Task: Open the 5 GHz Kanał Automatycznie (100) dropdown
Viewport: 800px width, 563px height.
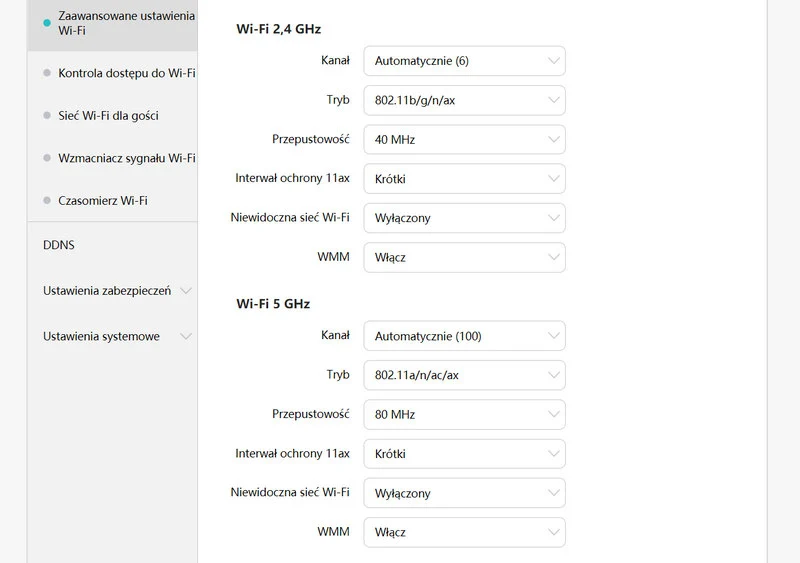Action: click(x=464, y=336)
